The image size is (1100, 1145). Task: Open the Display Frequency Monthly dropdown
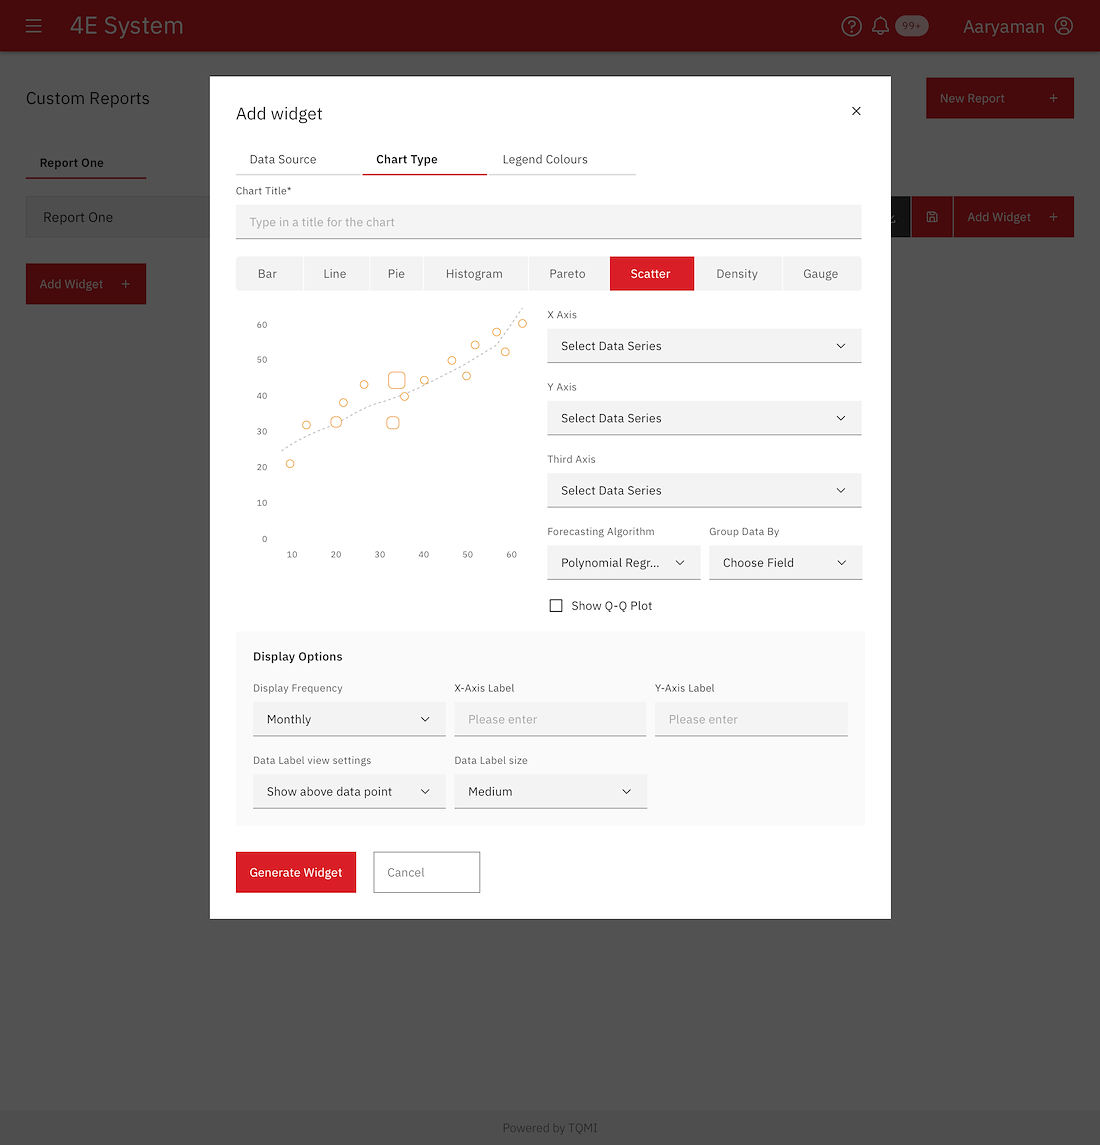(x=349, y=719)
